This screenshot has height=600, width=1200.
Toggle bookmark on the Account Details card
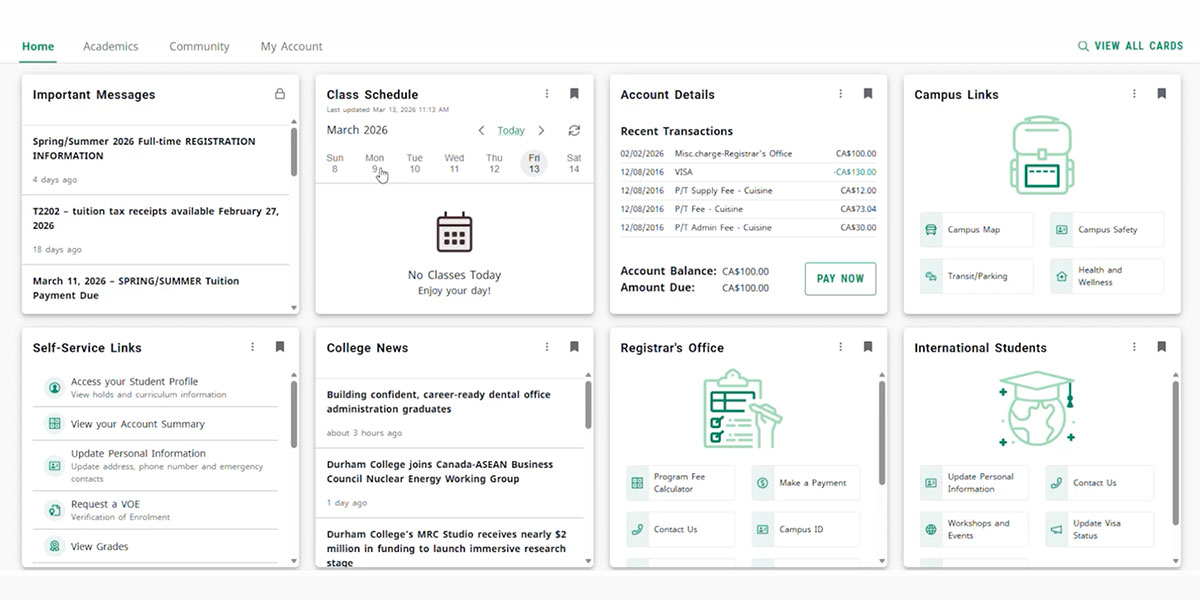pyautogui.click(x=868, y=94)
